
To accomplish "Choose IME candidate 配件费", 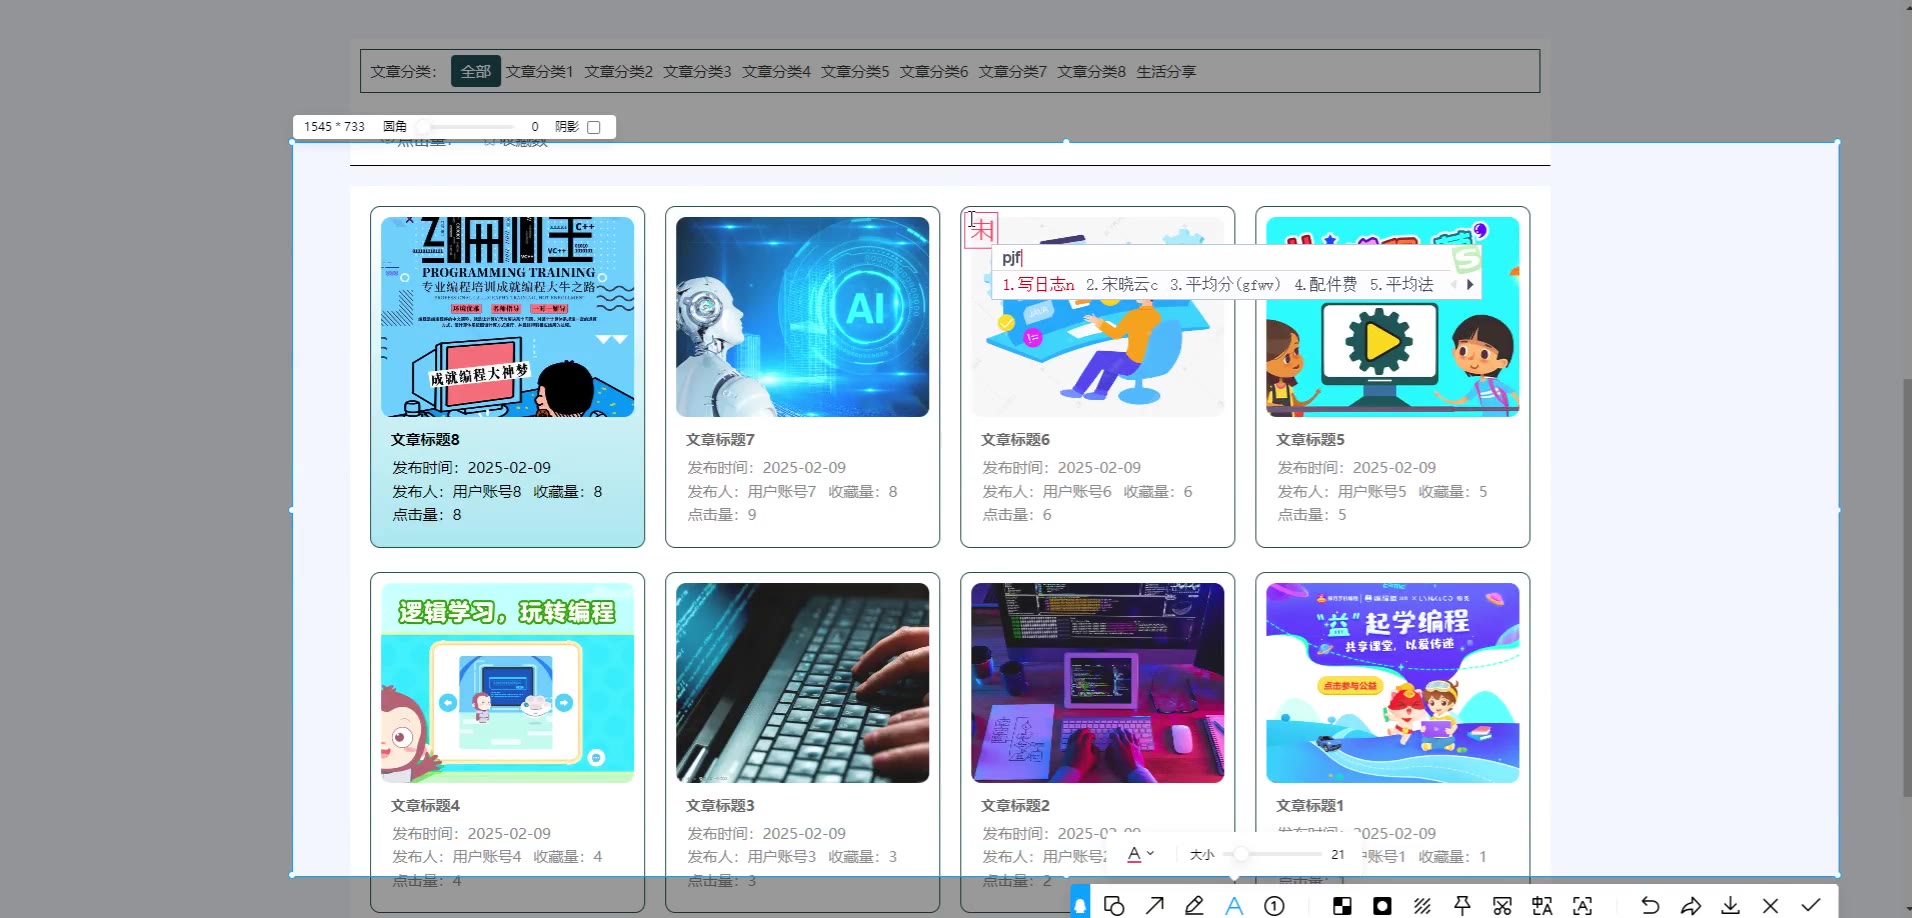I will pyautogui.click(x=1325, y=284).
